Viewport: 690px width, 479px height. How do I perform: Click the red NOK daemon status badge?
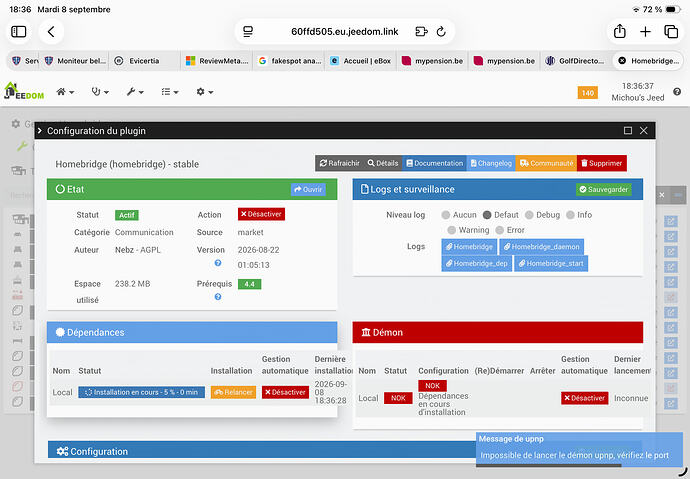tap(398, 398)
